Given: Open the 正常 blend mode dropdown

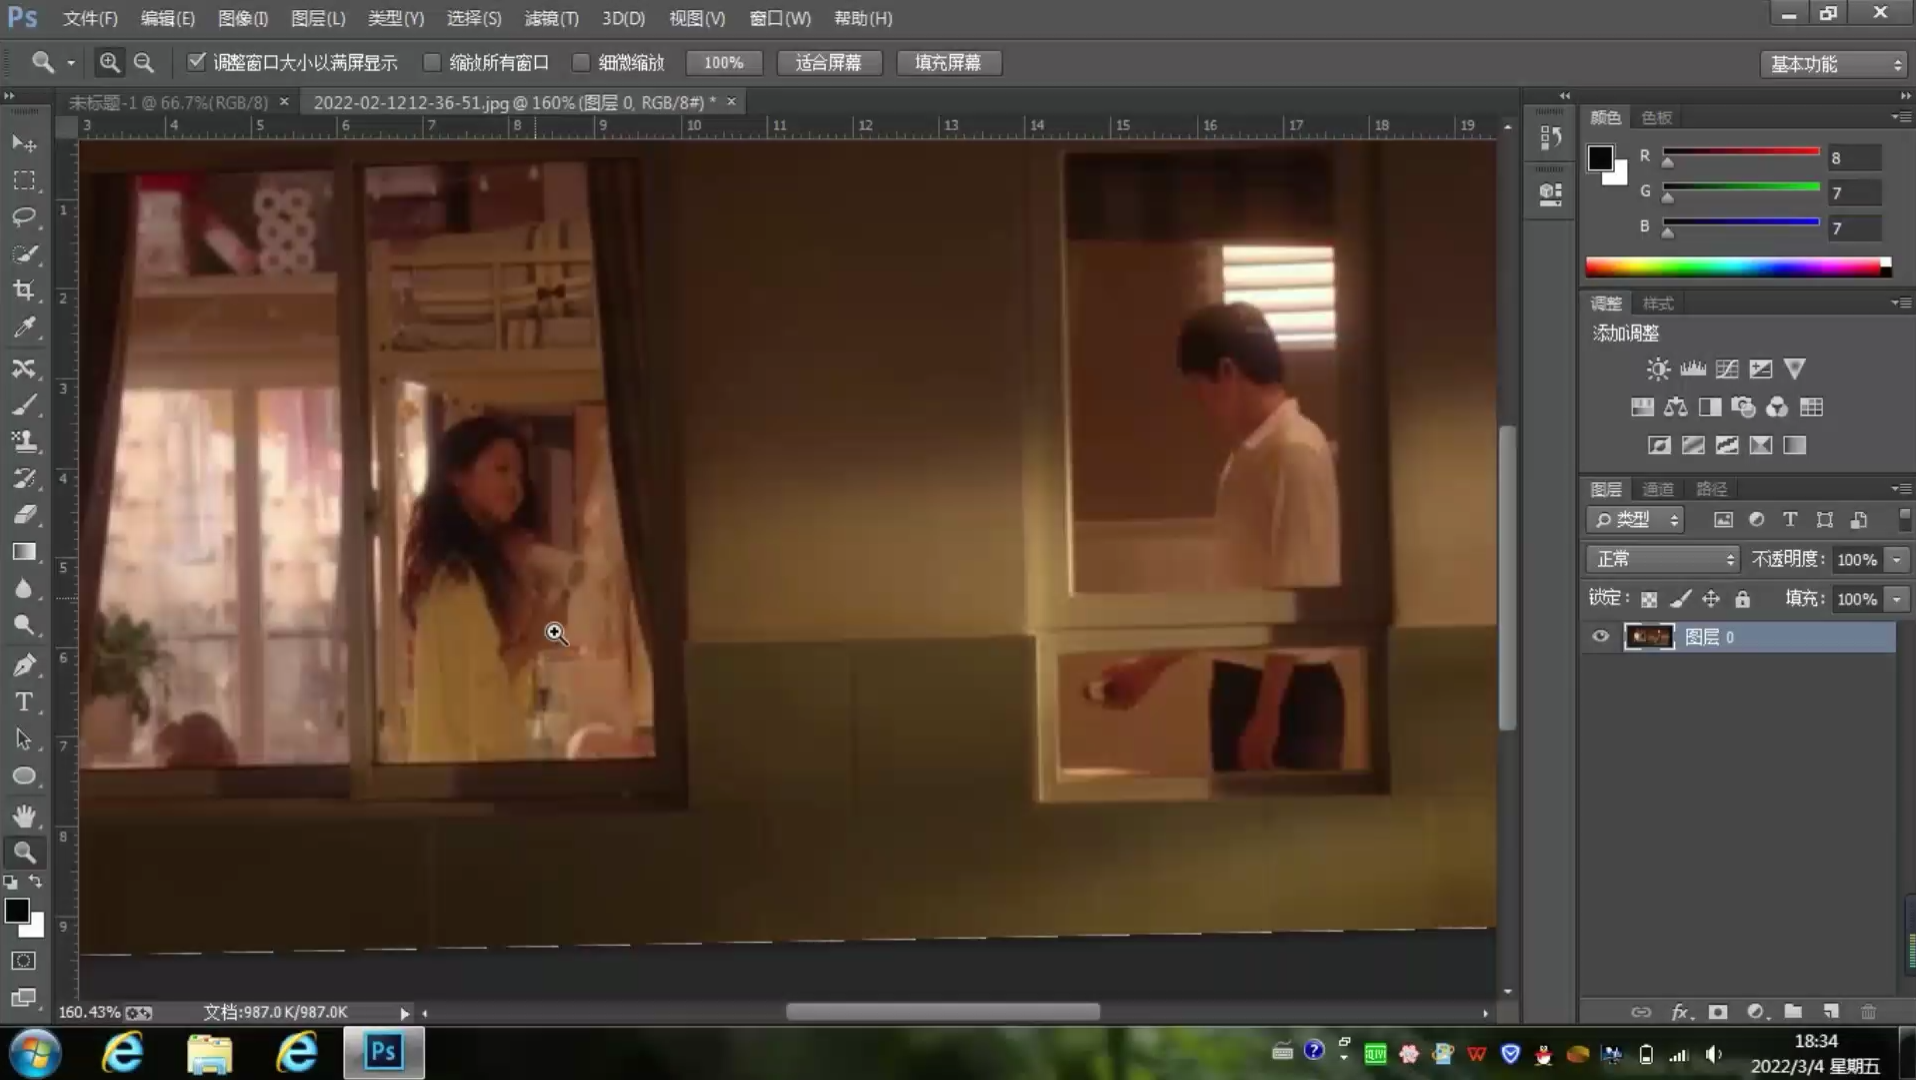Looking at the screenshot, I should (1663, 559).
